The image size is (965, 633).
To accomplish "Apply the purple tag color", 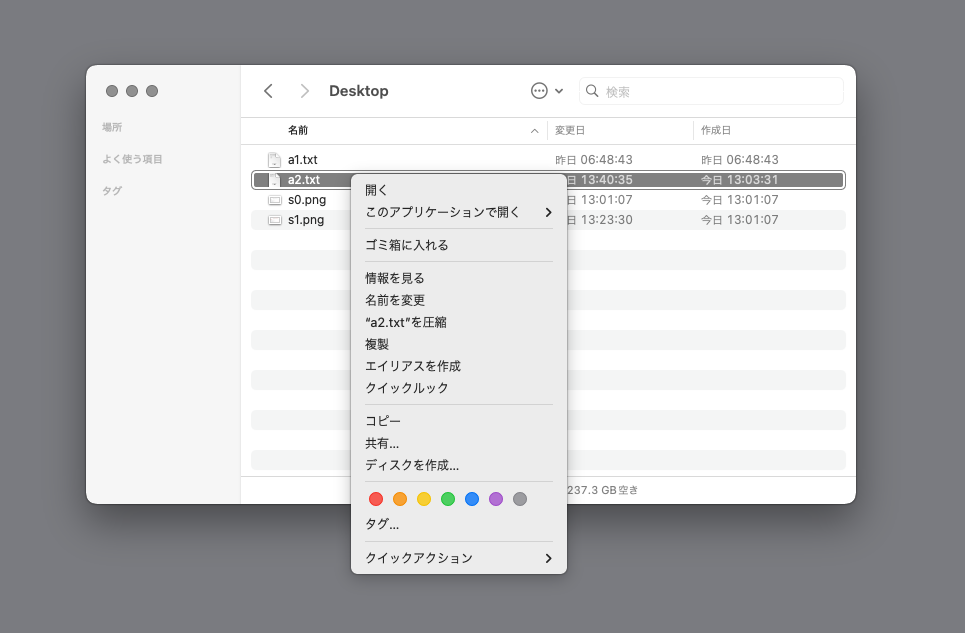I will [496, 499].
